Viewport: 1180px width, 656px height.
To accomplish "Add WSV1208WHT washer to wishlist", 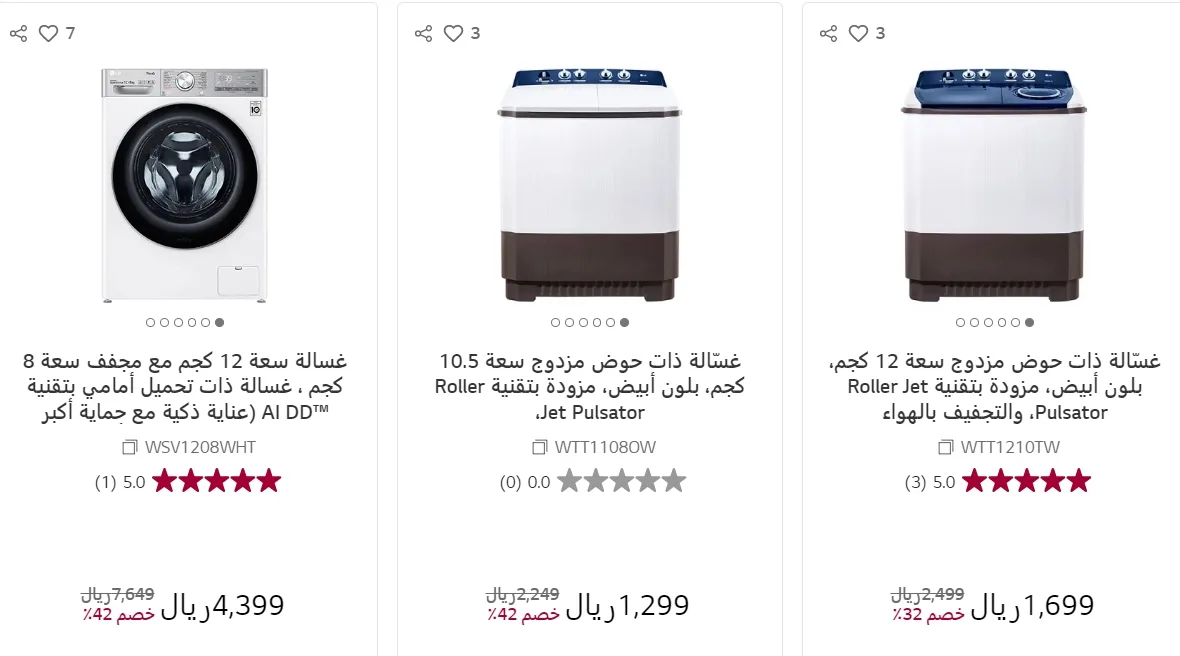I will [x=48, y=34].
